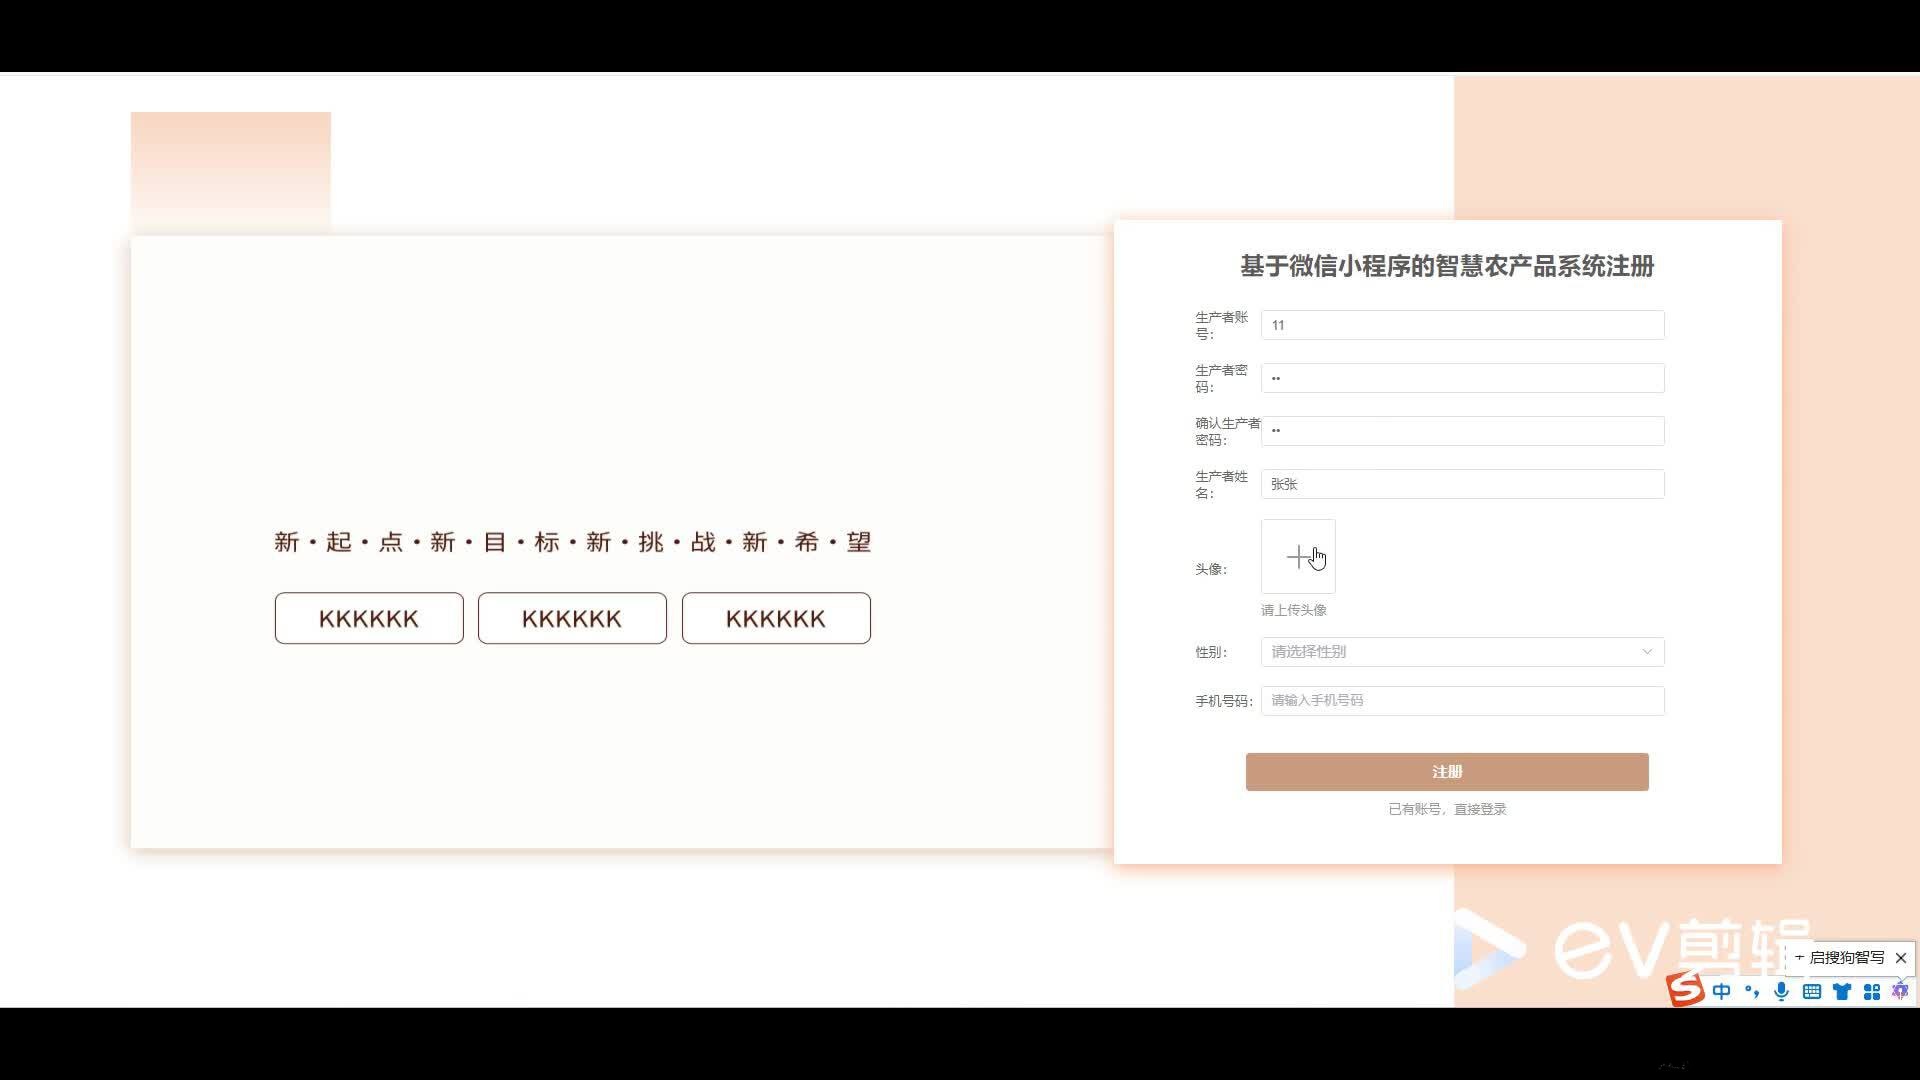The image size is (1920, 1080).
Task: Click the Sogou input method logo
Action: (1685, 991)
